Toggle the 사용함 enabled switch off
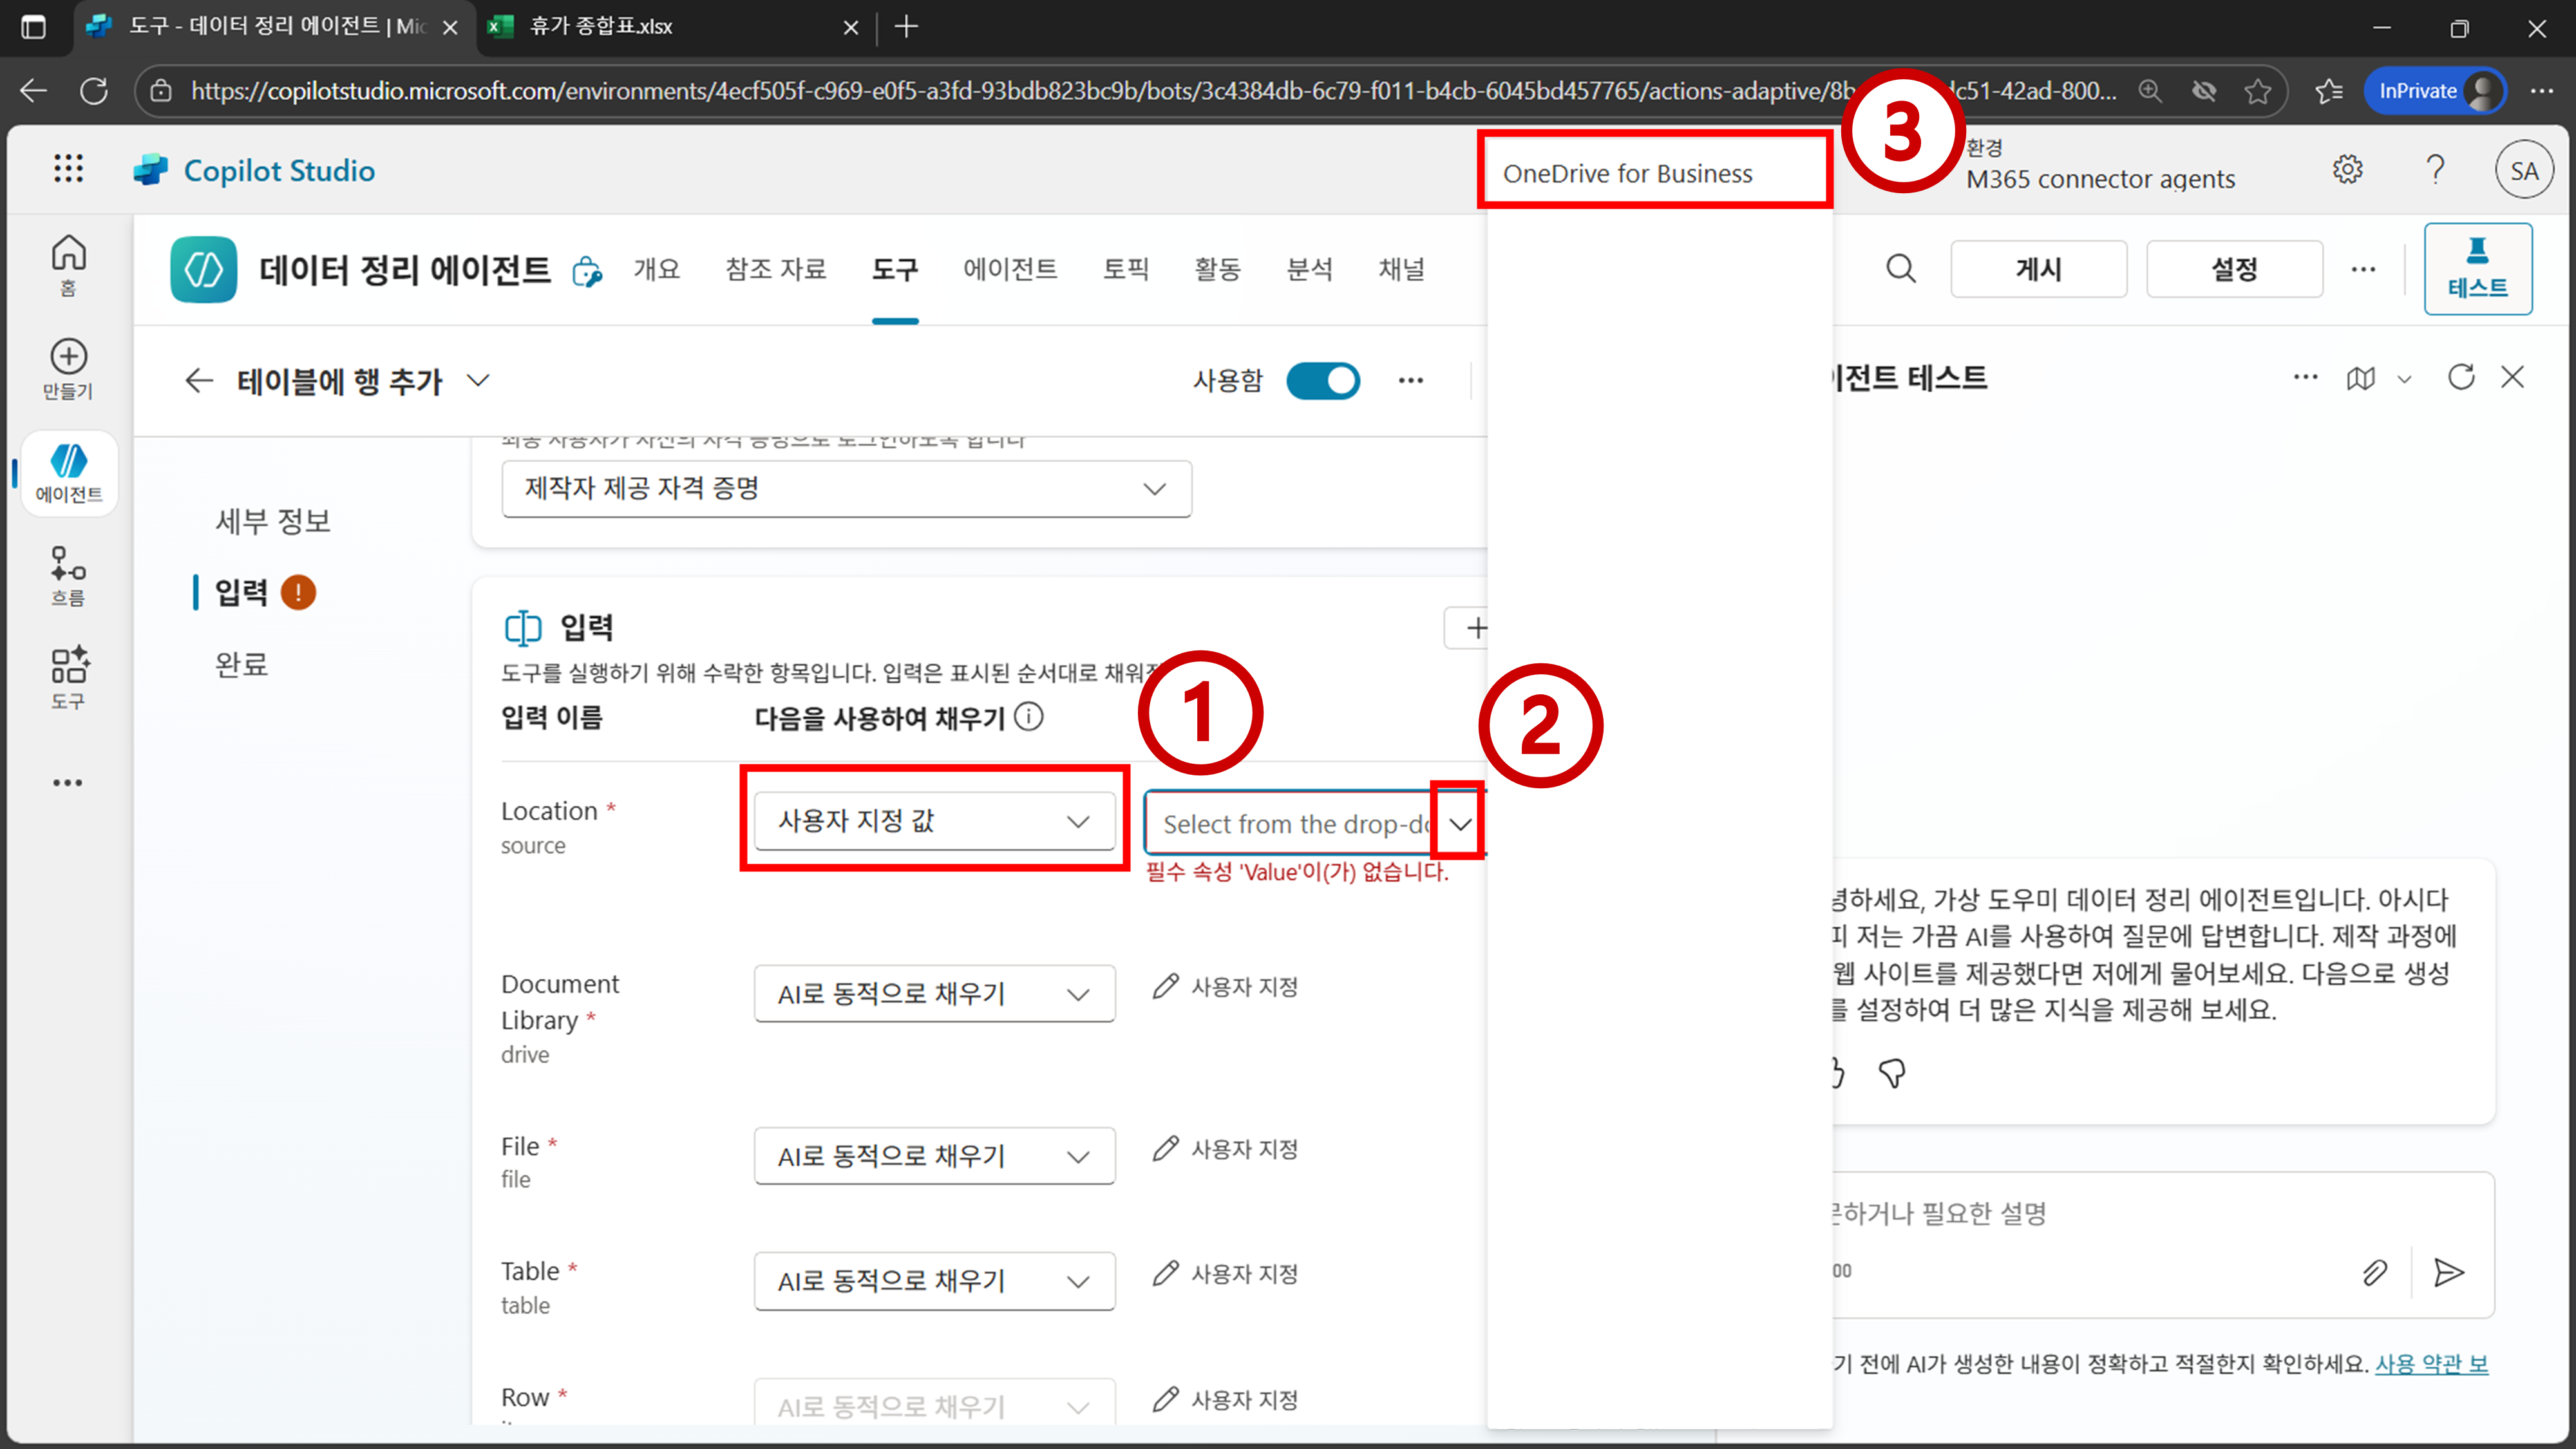 point(1322,381)
